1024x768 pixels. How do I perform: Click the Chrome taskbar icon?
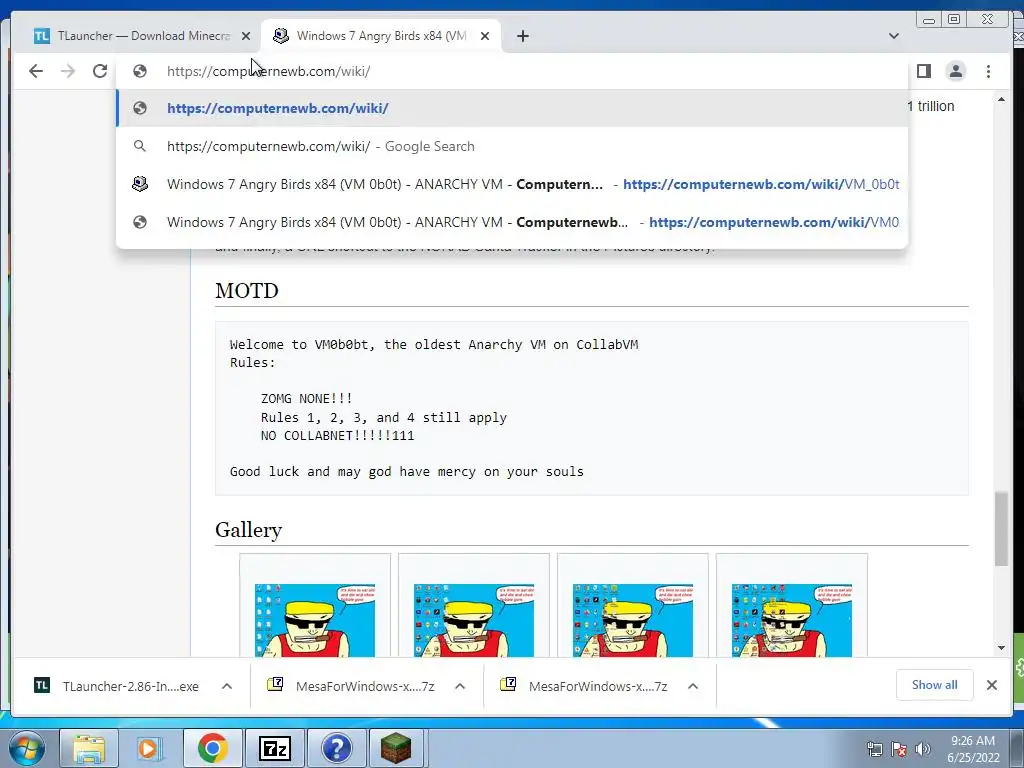(212, 748)
